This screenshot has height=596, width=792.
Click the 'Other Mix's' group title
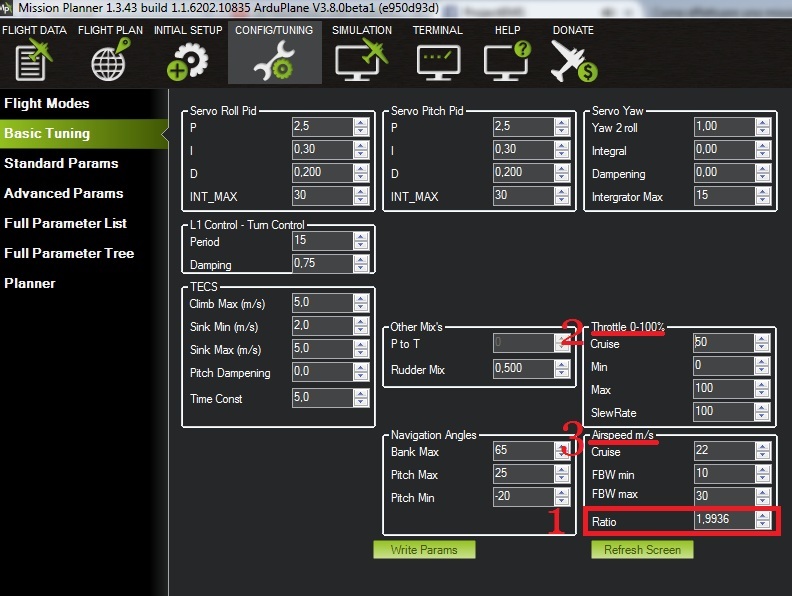pos(416,327)
